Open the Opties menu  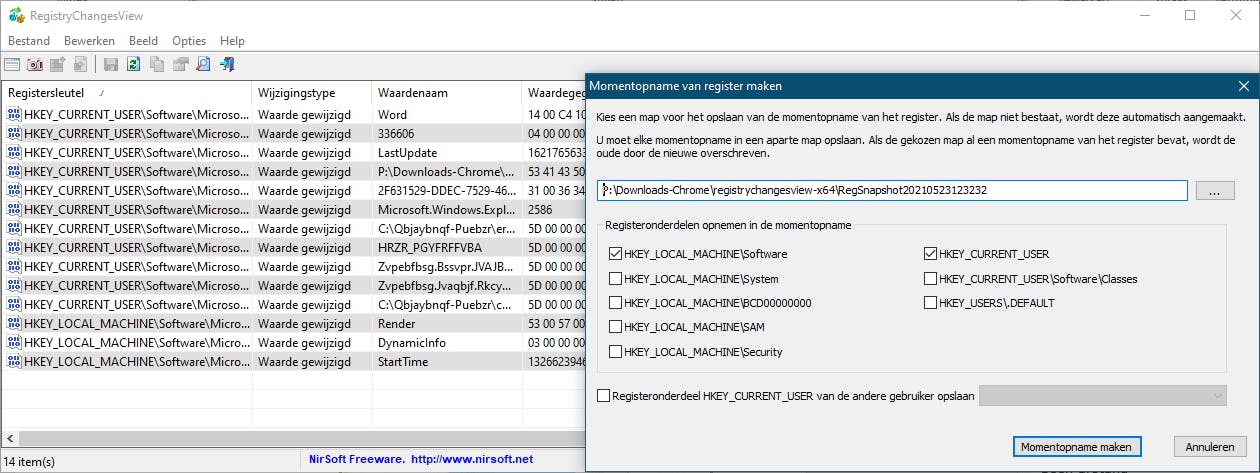click(189, 41)
